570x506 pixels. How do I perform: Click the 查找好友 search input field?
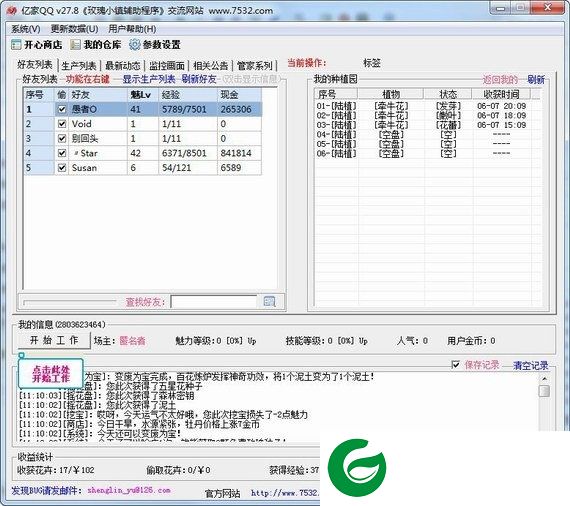(213, 302)
